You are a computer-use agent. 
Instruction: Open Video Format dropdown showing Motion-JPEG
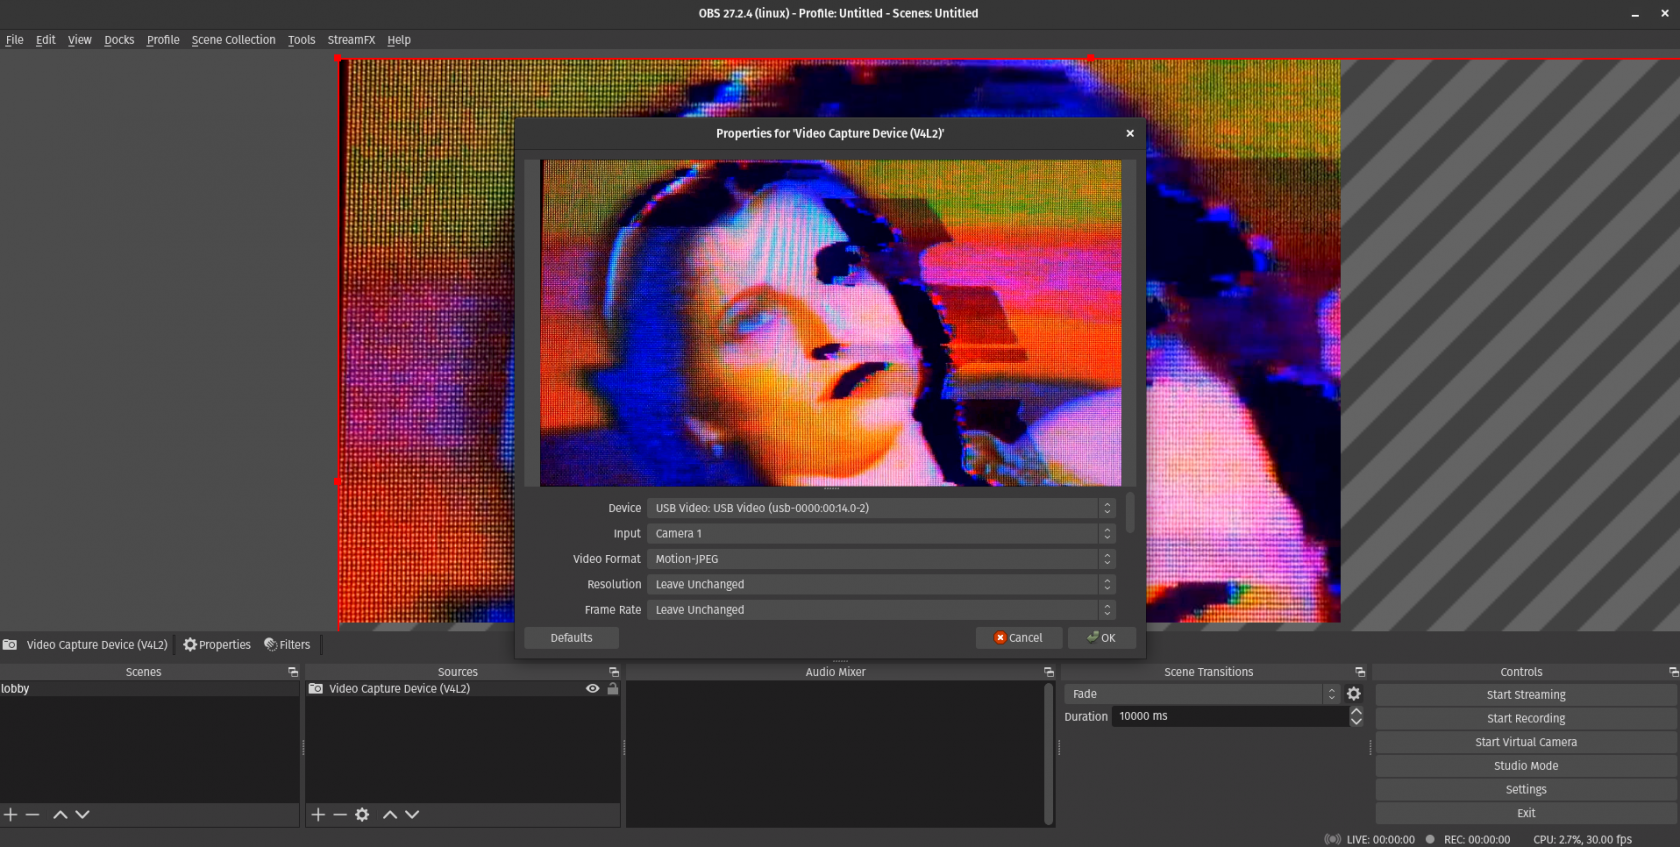coord(881,559)
